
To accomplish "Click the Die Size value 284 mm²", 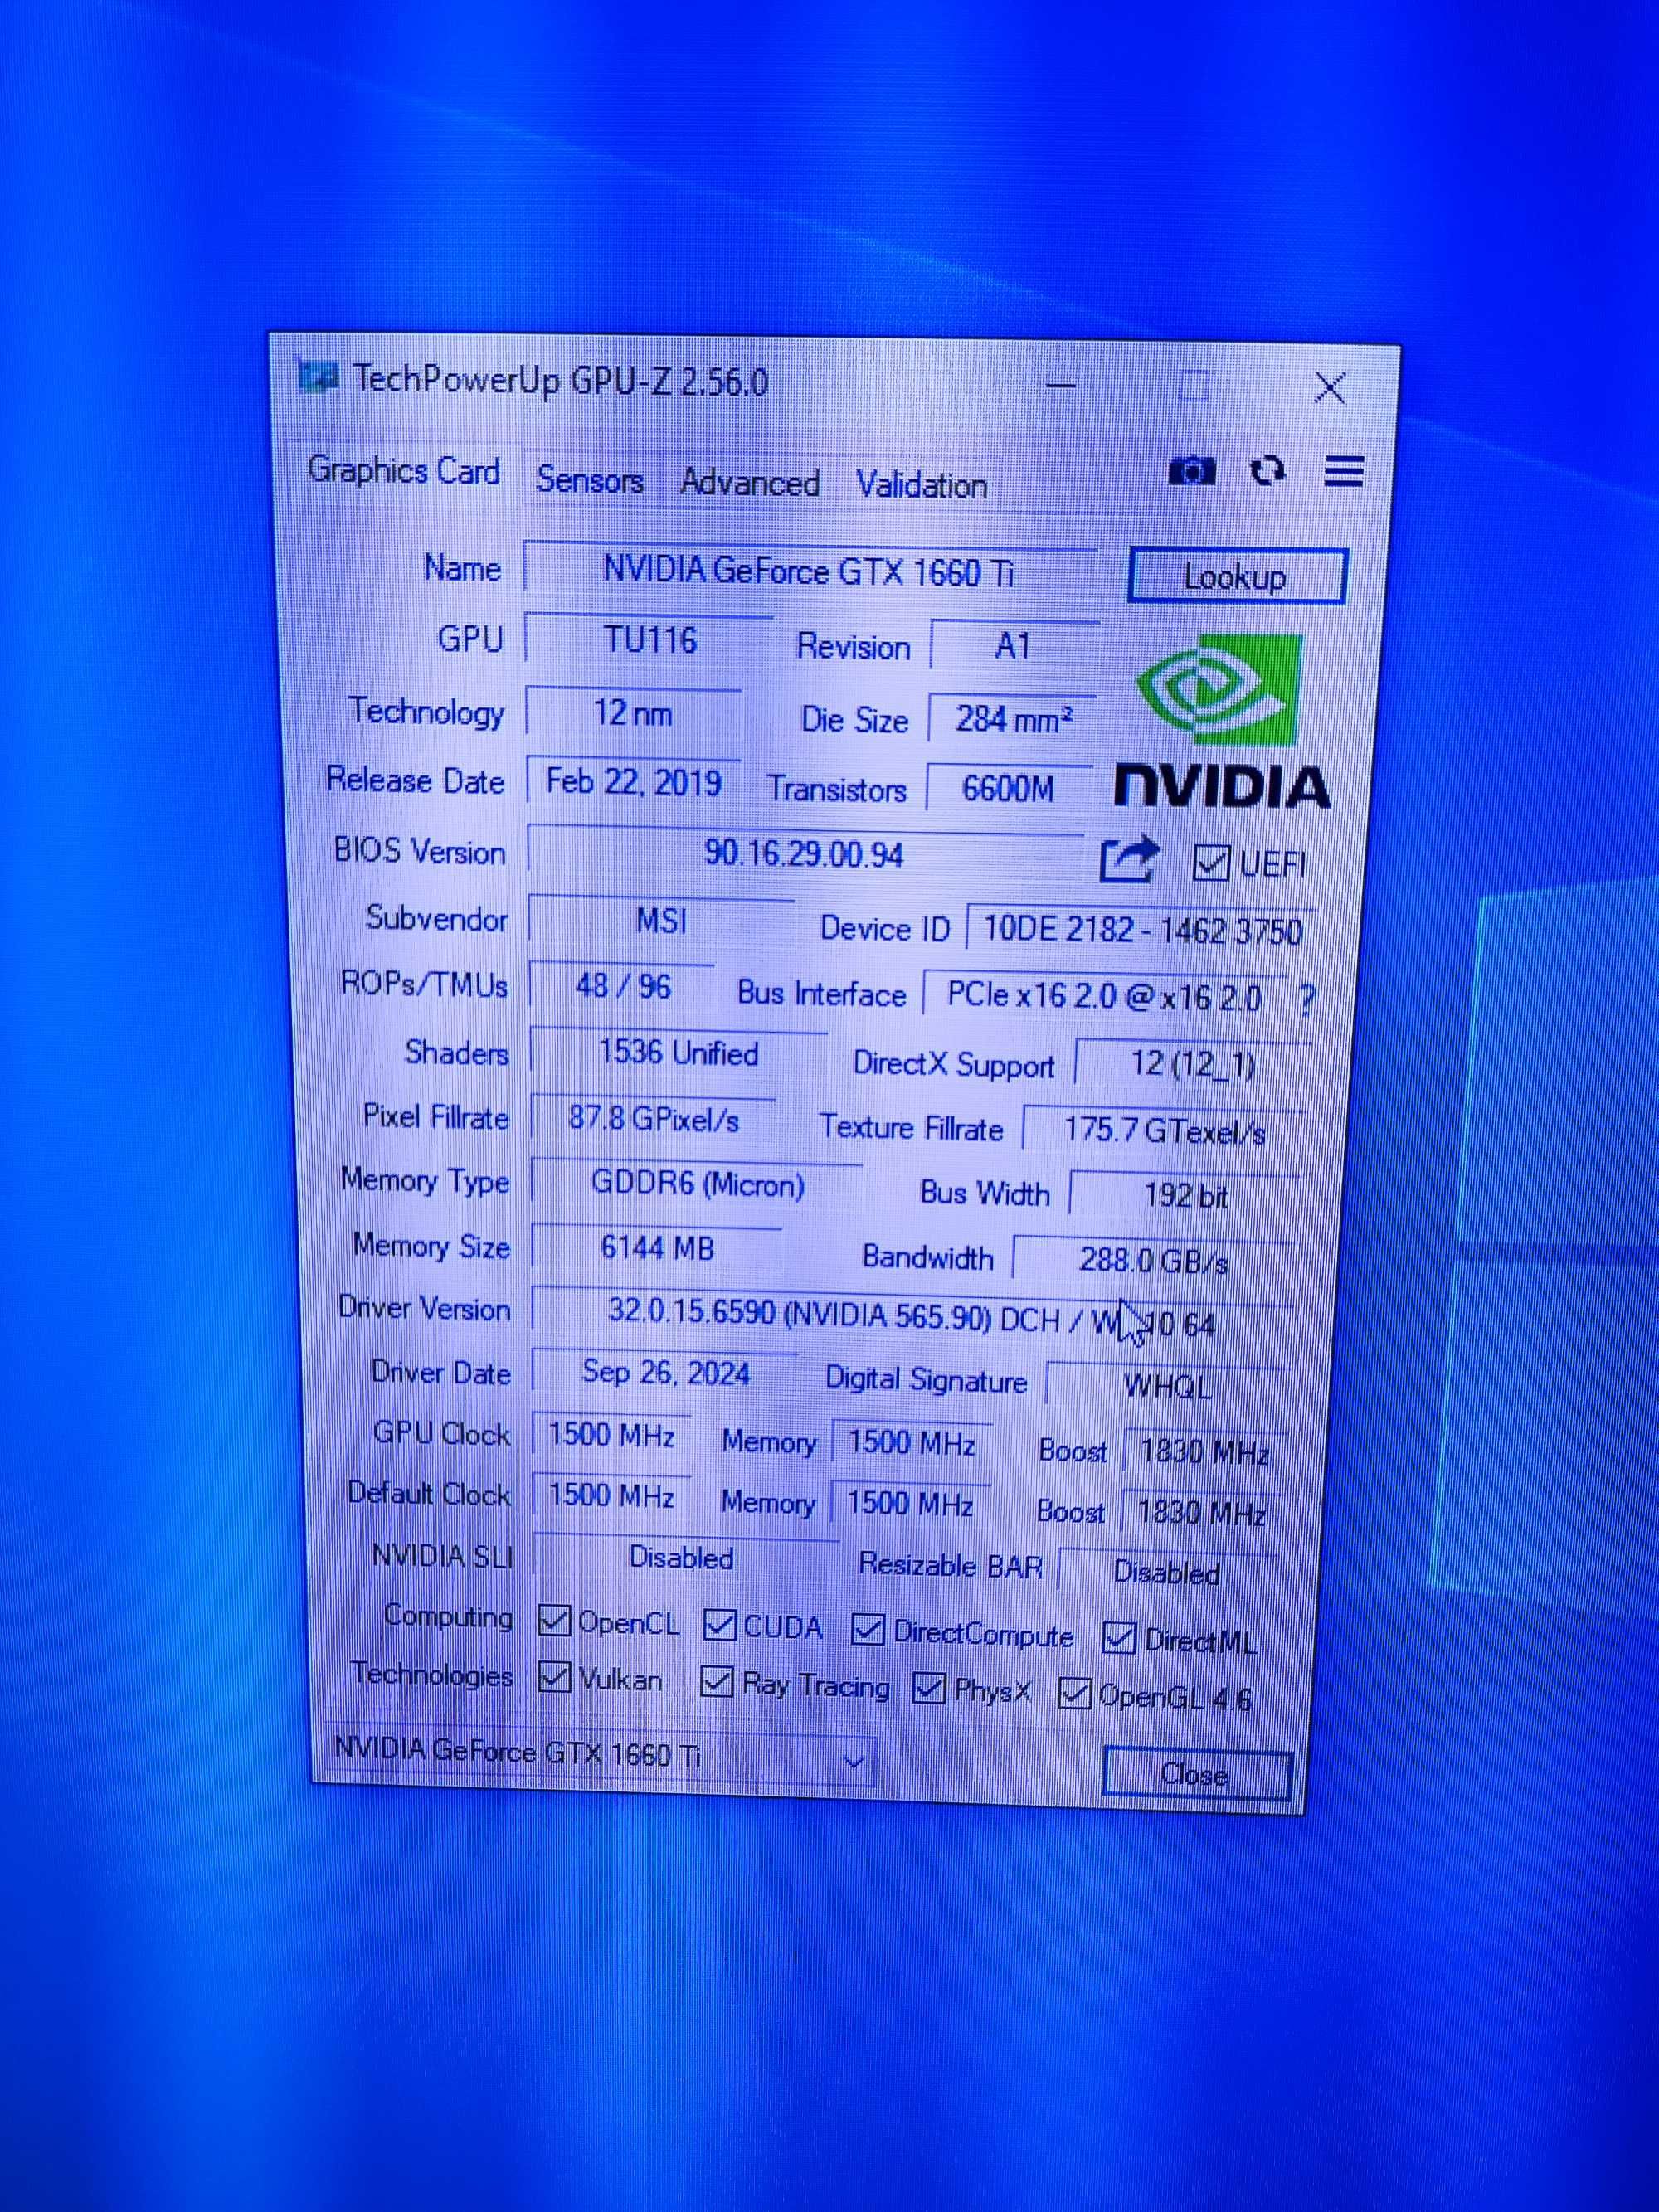I will click(1012, 719).
